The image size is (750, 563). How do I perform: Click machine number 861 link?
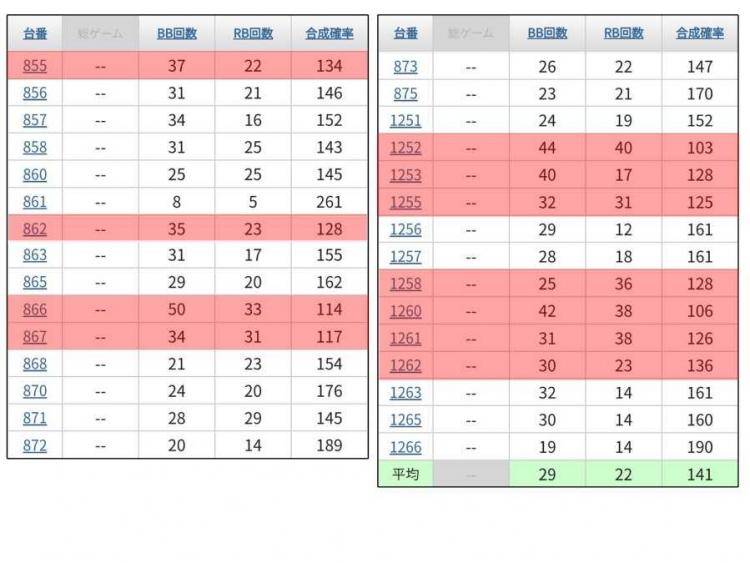[35, 202]
